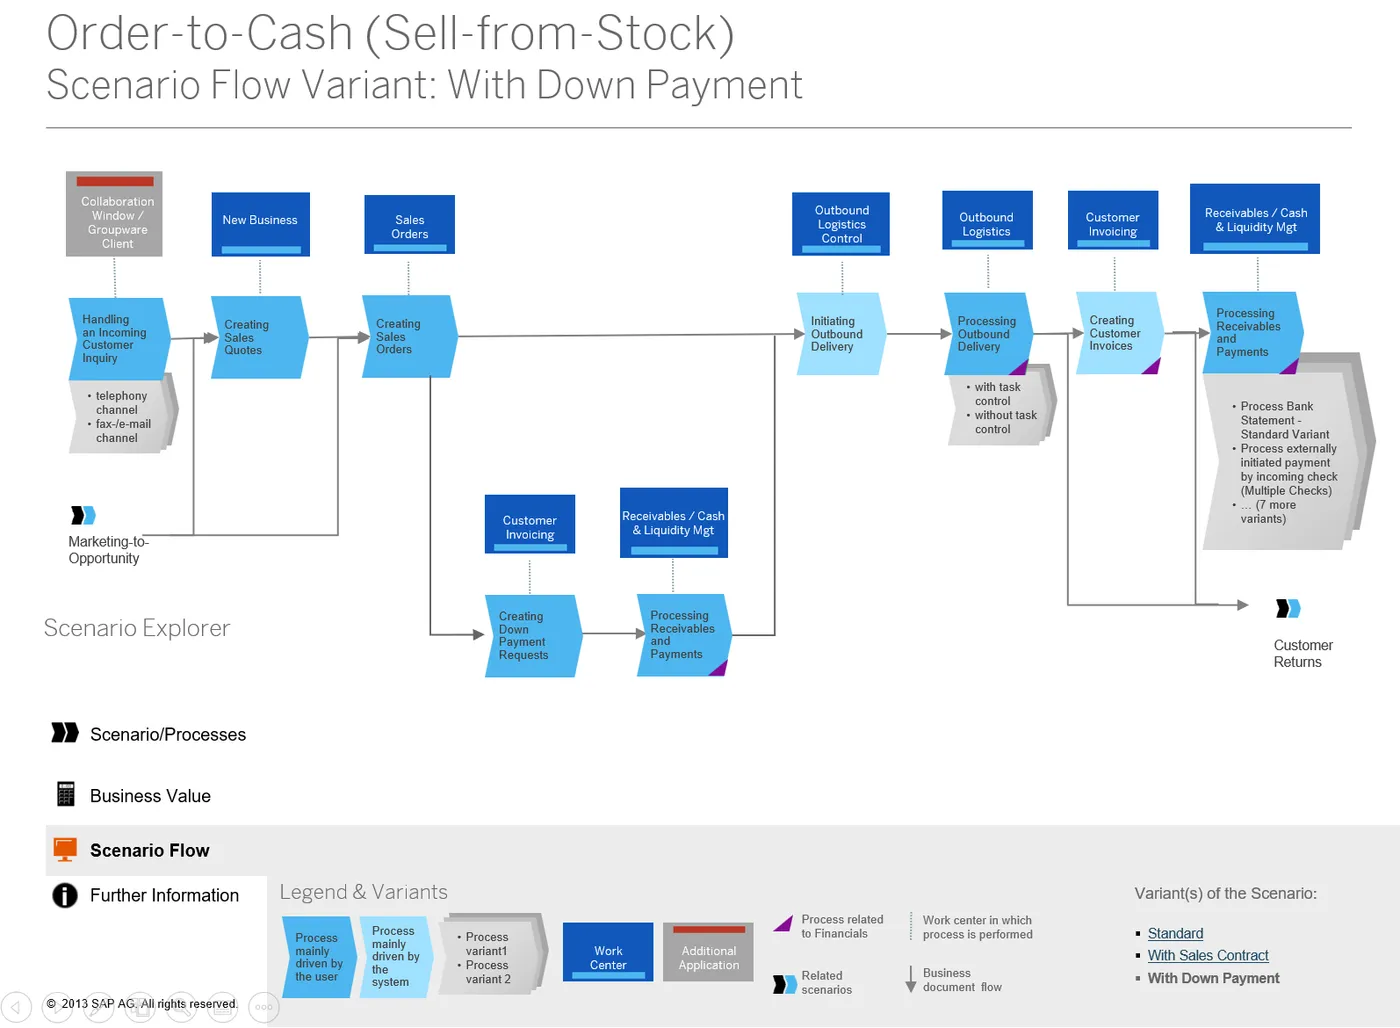Open the With Sales Contract variant link
This screenshot has height=1028, width=1400.
(1208, 955)
